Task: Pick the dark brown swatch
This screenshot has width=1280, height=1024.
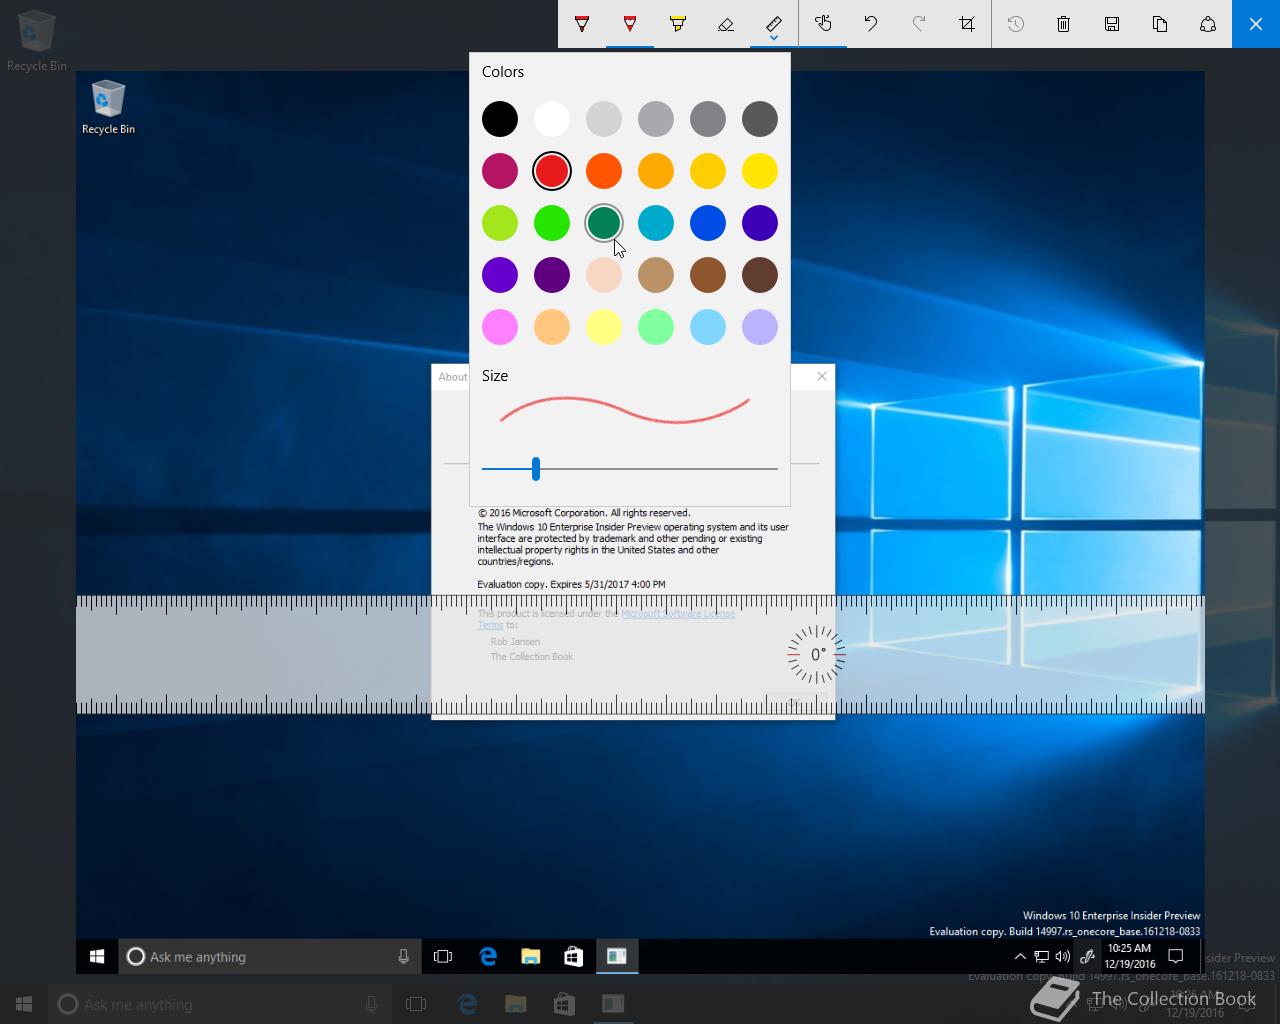Action: [x=760, y=275]
